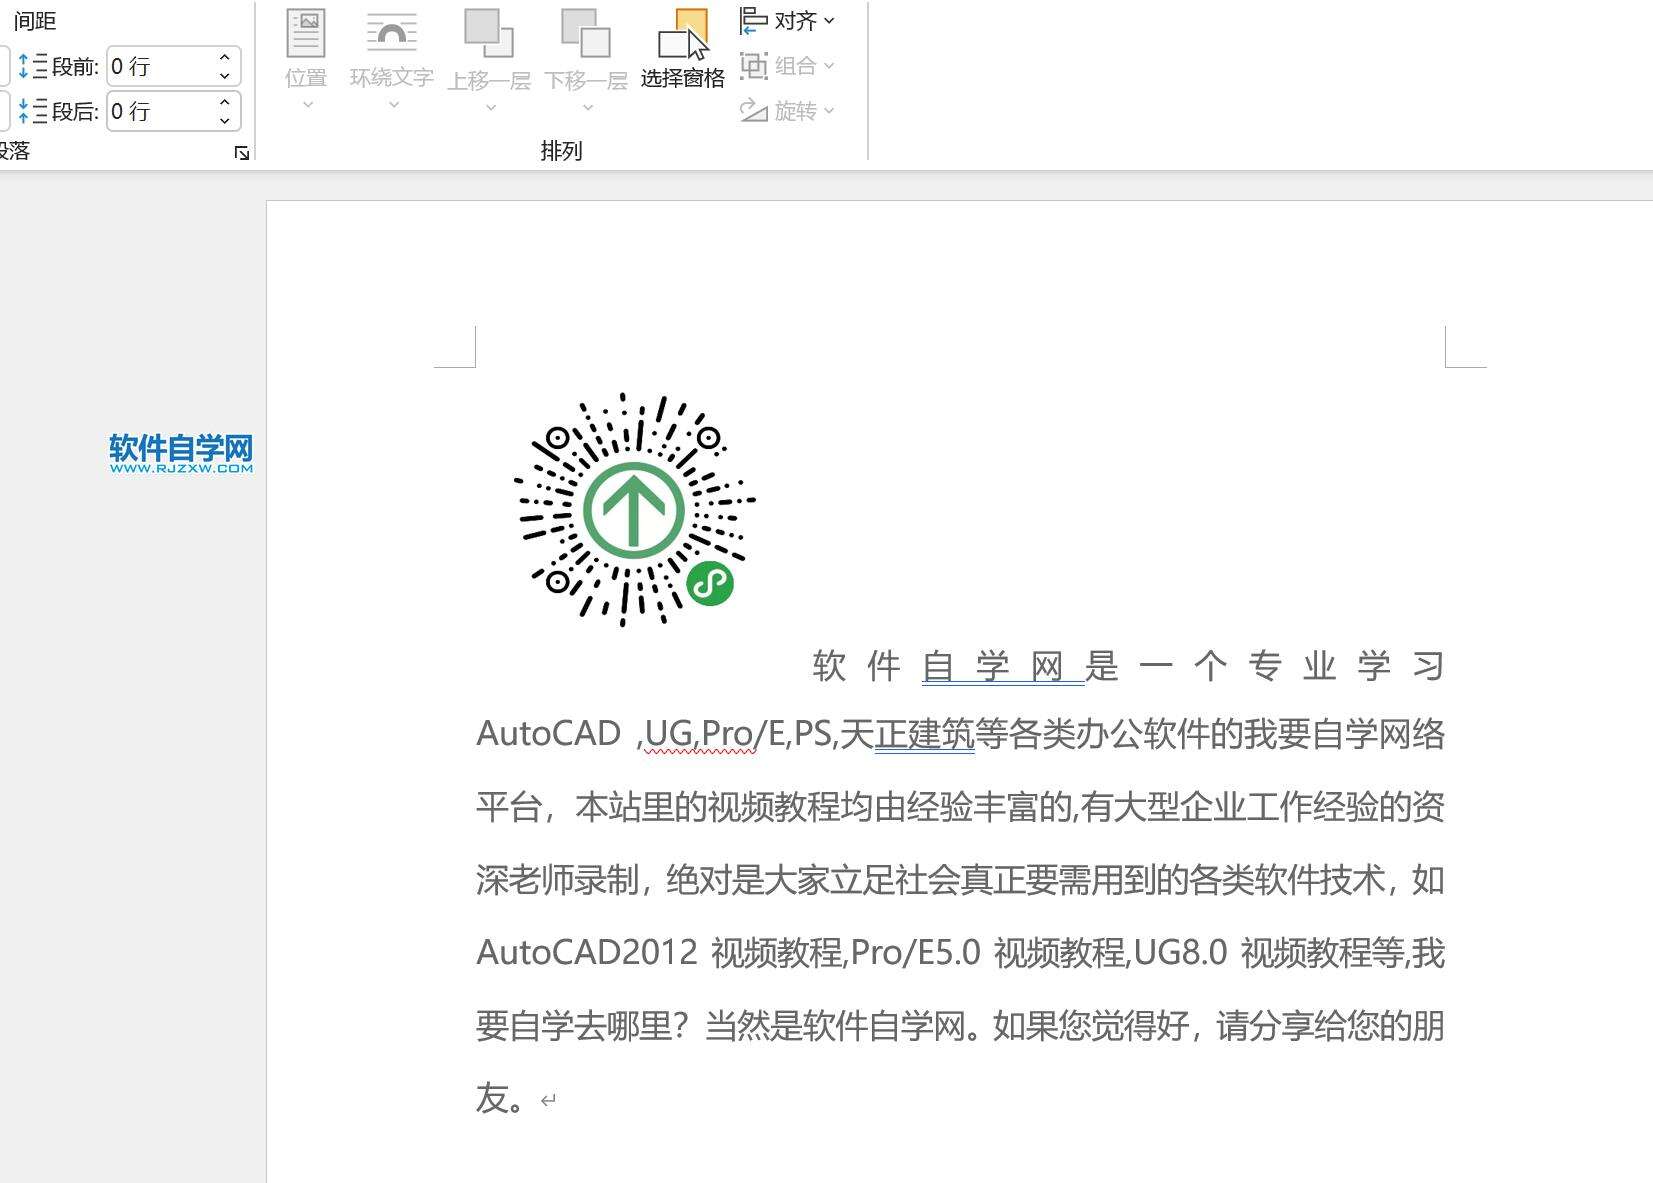Click the text "要自学去哪里"
Image resolution: width=1653 pixels, height=1183 pixels.
(574, 1025)
